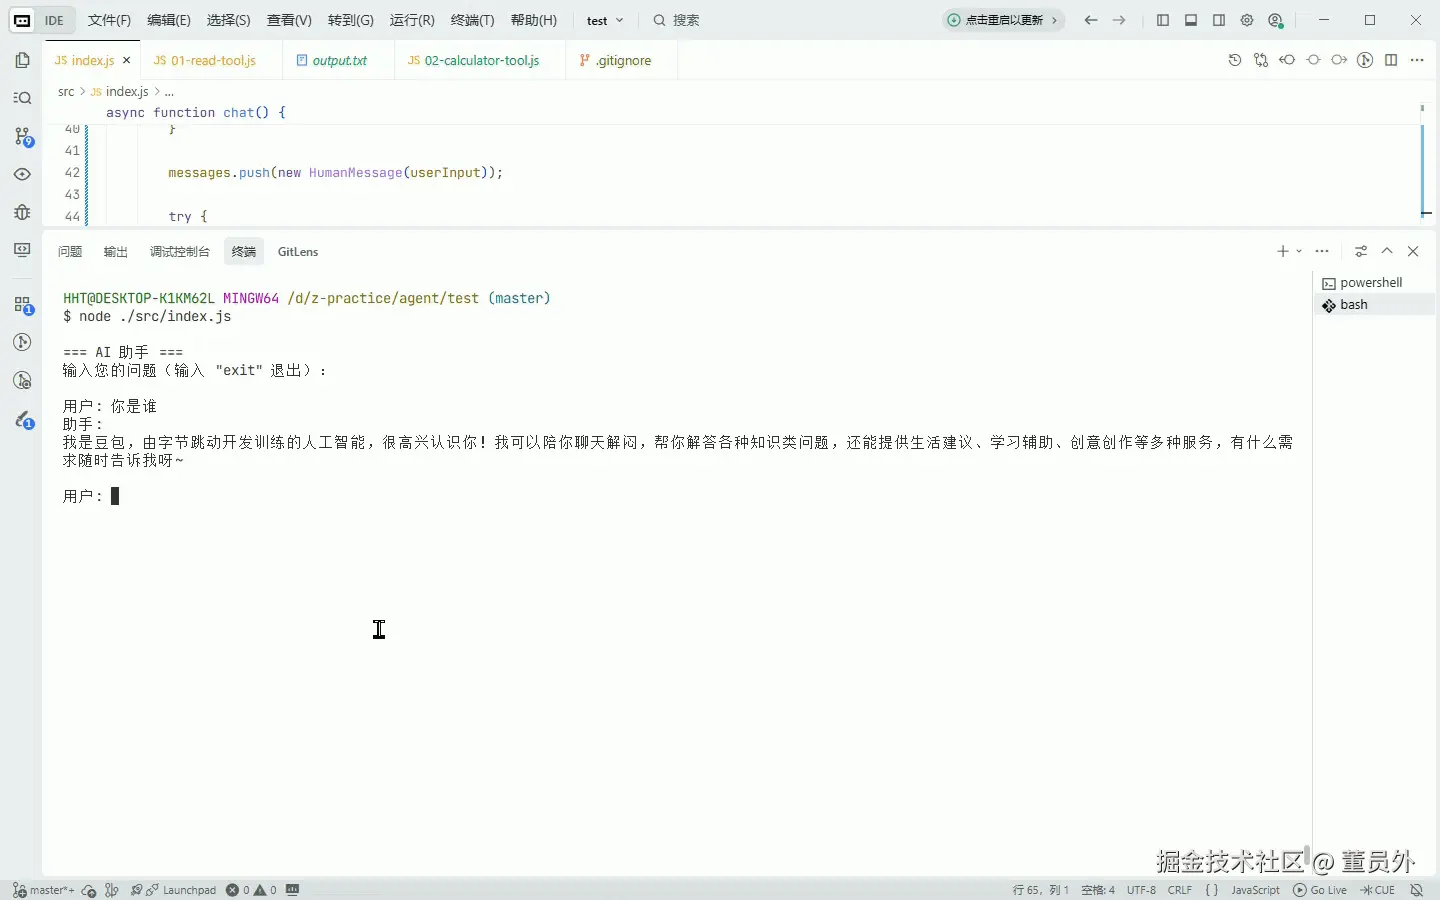The image size is (1440, 900).
Task: Toggle the primary sidebar layout button
Action: [1162, 20]
